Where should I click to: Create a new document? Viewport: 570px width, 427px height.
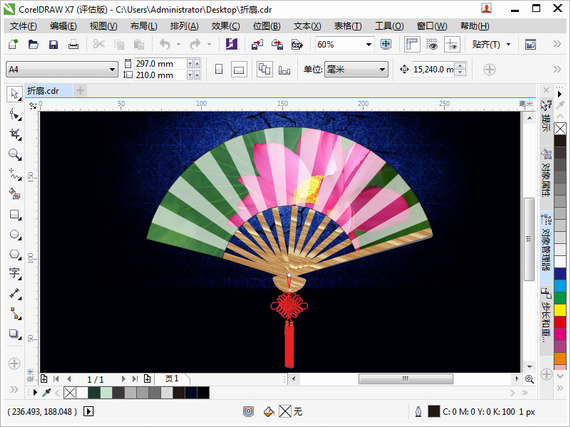[13, 44]
